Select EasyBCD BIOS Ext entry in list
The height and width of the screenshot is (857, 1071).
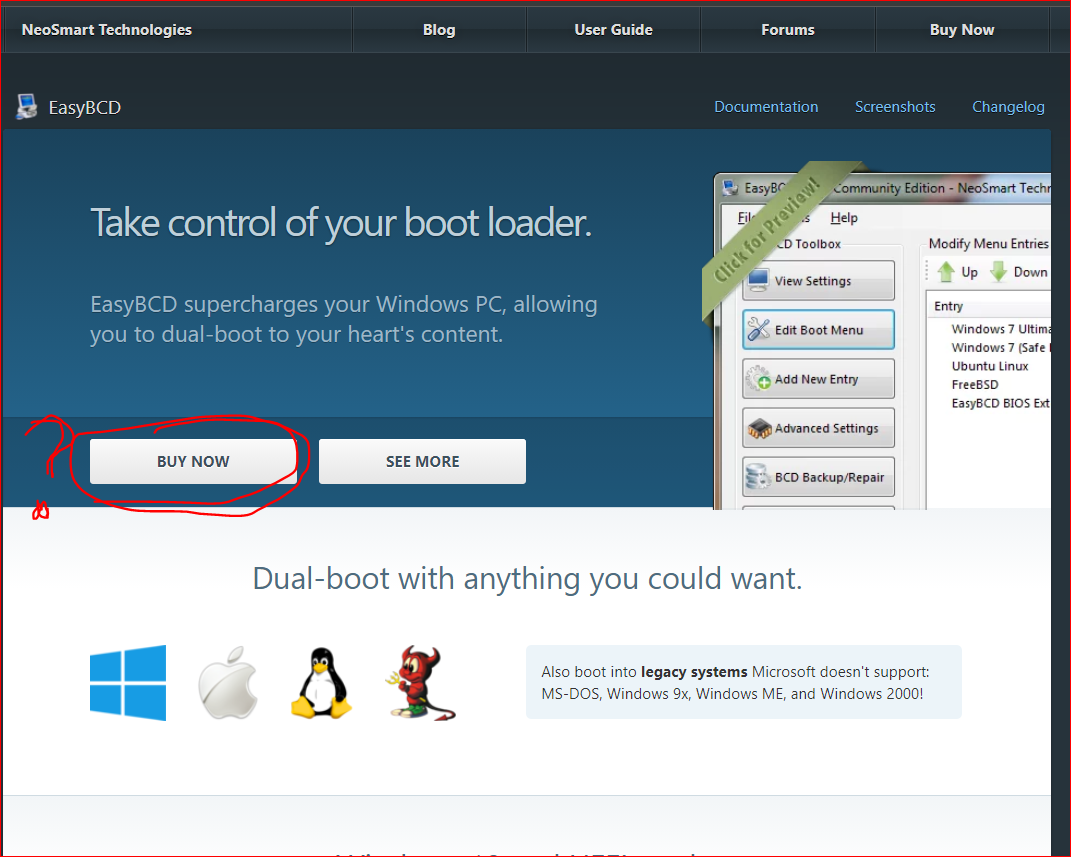1000,403
